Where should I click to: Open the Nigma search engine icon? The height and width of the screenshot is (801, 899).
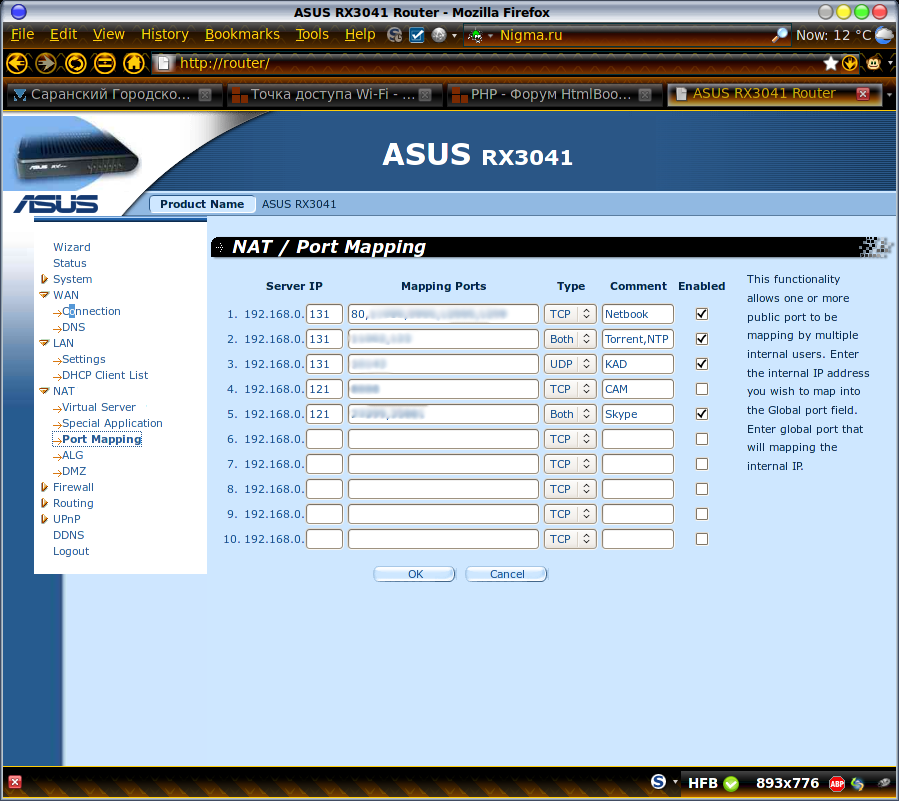click(475, 36)
